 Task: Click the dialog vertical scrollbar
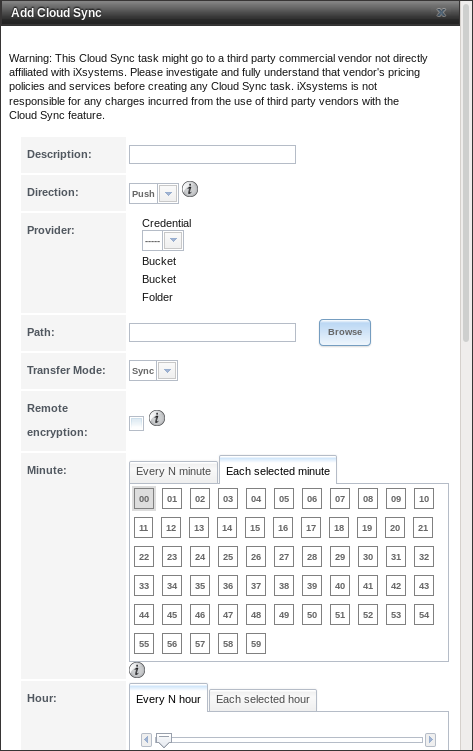(x=466, y=173)
